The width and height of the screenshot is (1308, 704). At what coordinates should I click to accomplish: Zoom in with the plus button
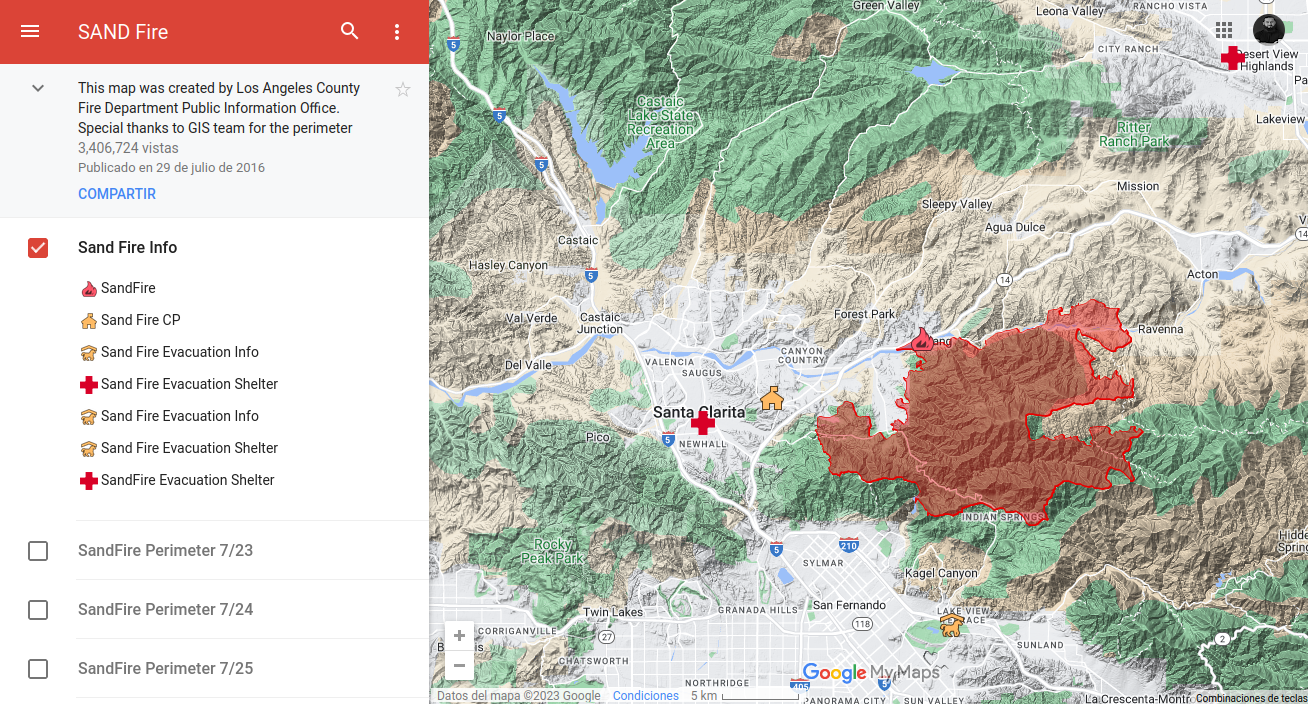459,636
